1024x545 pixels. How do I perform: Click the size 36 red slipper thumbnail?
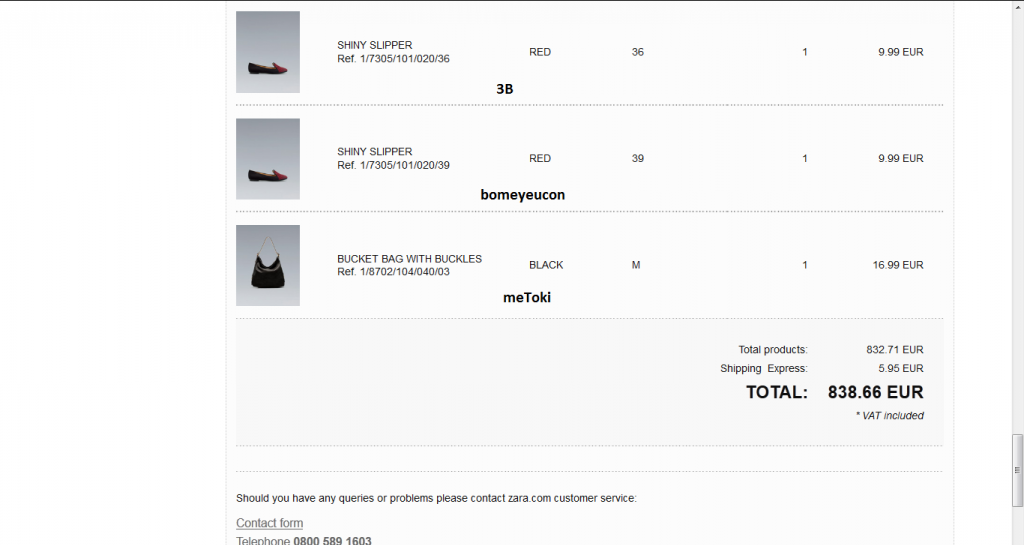tap(268, 52)
